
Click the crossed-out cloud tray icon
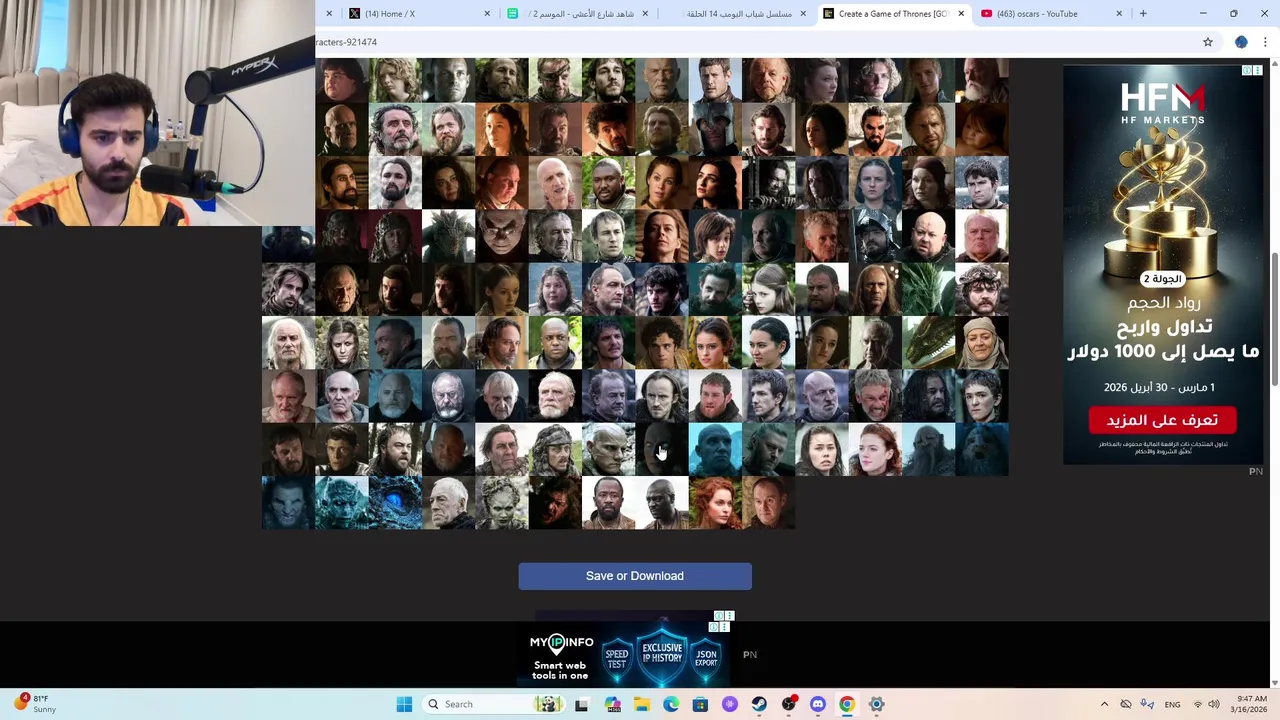click(1126, 704)
